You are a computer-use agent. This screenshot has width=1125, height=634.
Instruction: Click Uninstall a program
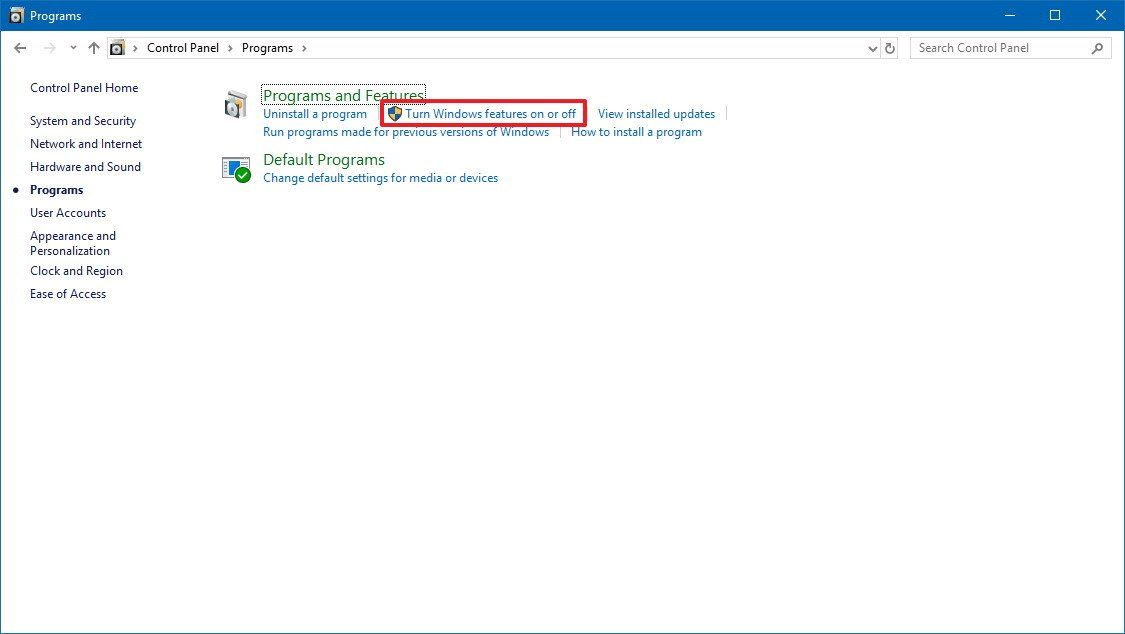tap(315, 113)
